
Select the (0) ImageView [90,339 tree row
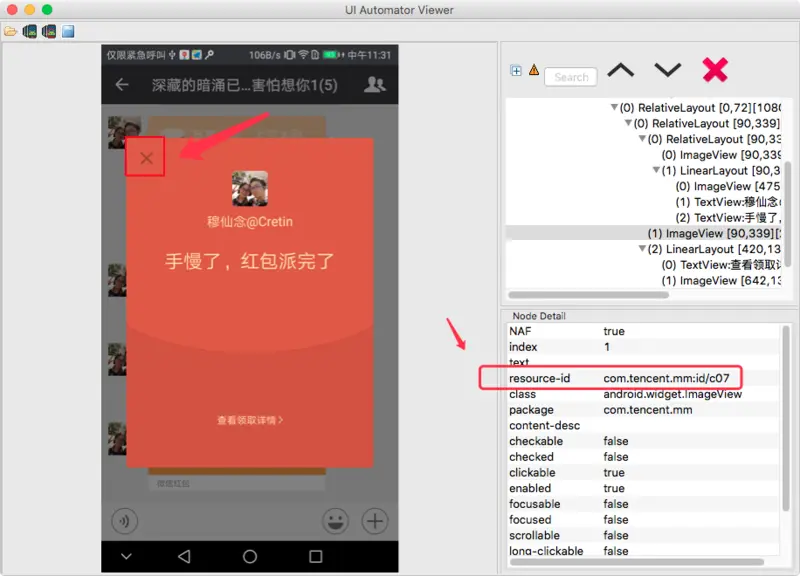click(721, 155)
